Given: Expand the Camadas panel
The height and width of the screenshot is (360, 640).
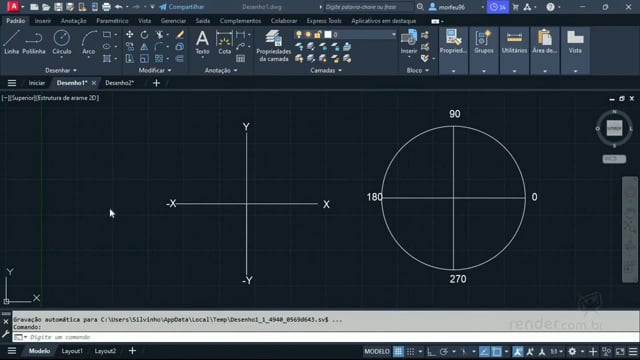Looking at the screenshot, I should 326,70.
